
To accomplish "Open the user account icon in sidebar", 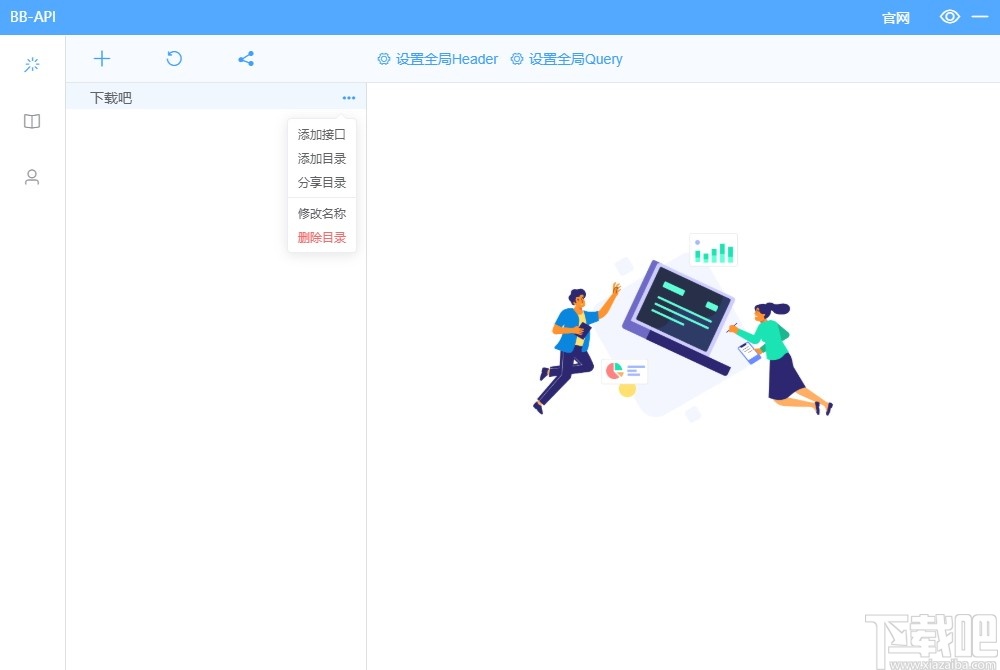I will [x=31, y=177].
